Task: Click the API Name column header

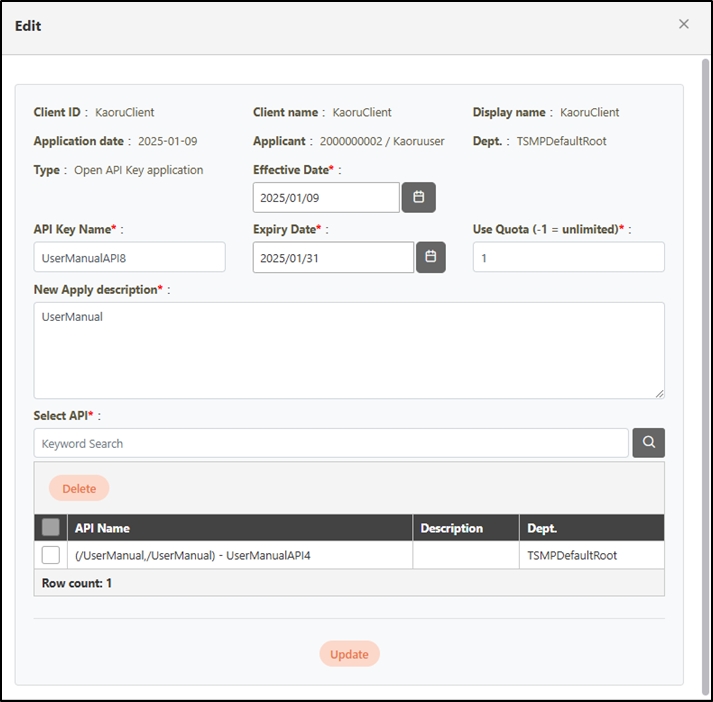Action: (x=102, y=528)
